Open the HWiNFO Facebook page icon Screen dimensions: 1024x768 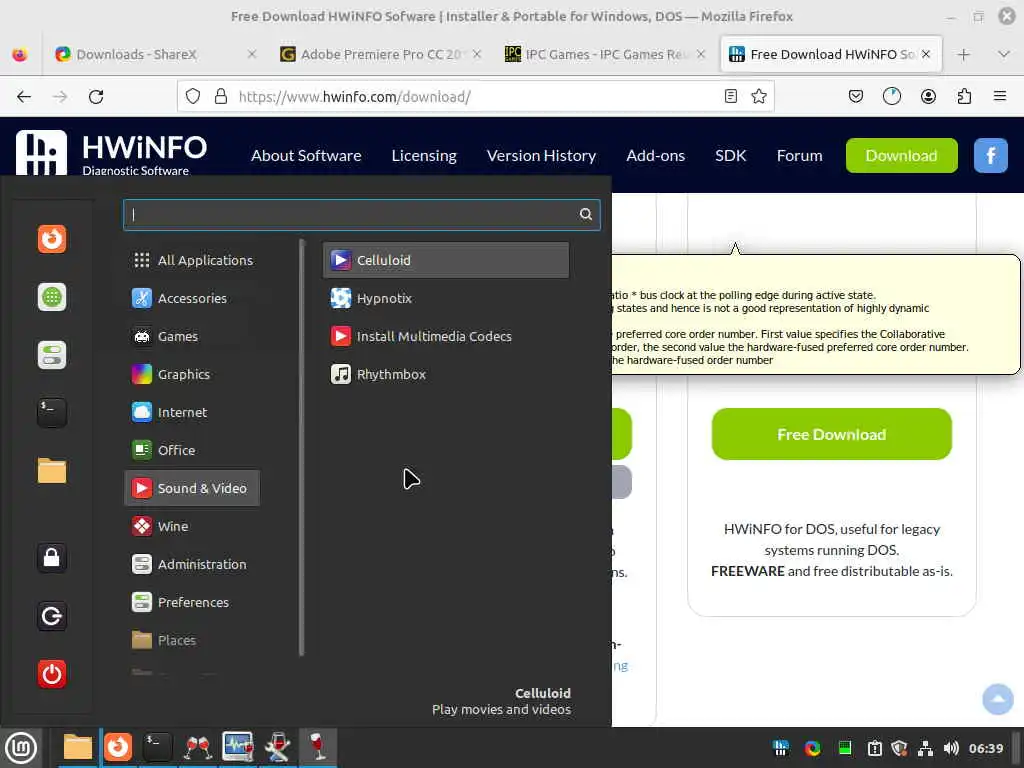coord(991,155)
